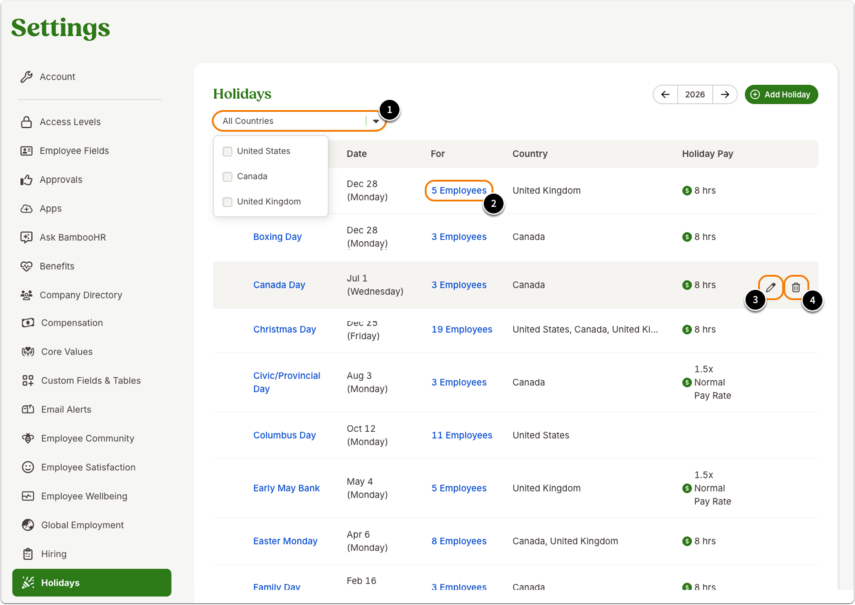Viewport: 855px width, 605px height.
Task: Open Account settings
Action: (57, 77)
